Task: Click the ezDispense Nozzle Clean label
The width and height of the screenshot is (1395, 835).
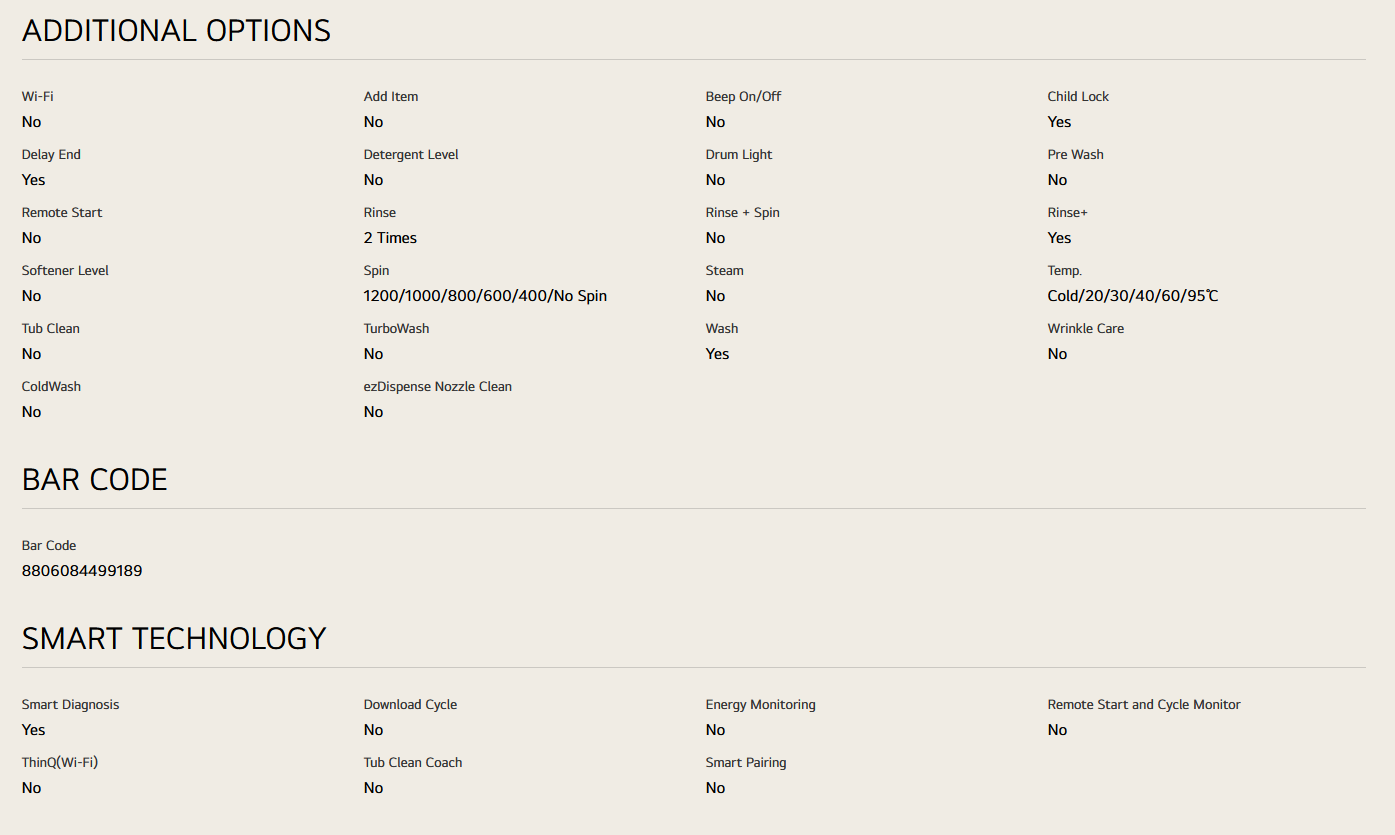Action: (x=438, y=387)
